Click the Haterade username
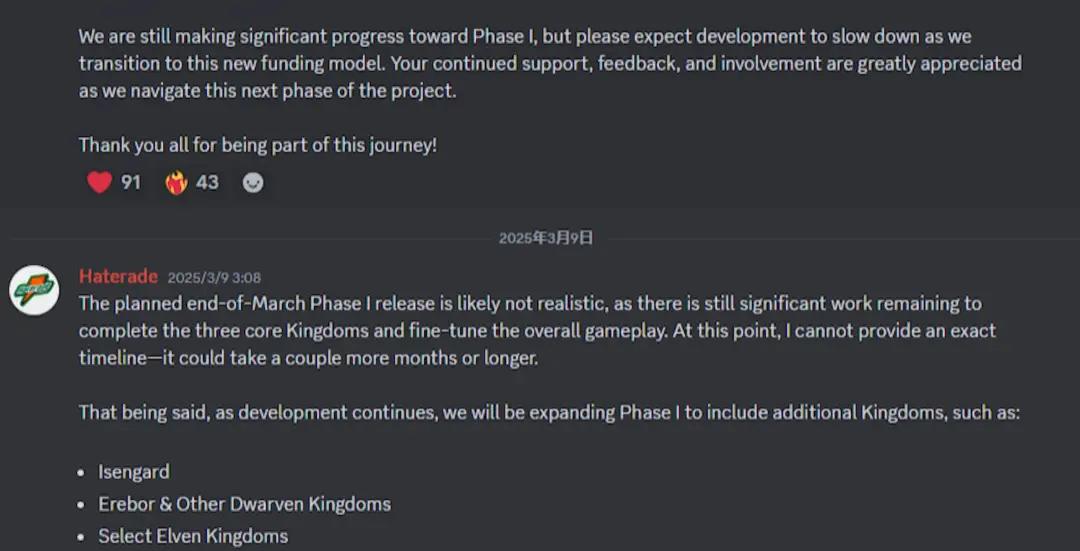Screen dimensions: 1080x551 [x=118, y=277]
